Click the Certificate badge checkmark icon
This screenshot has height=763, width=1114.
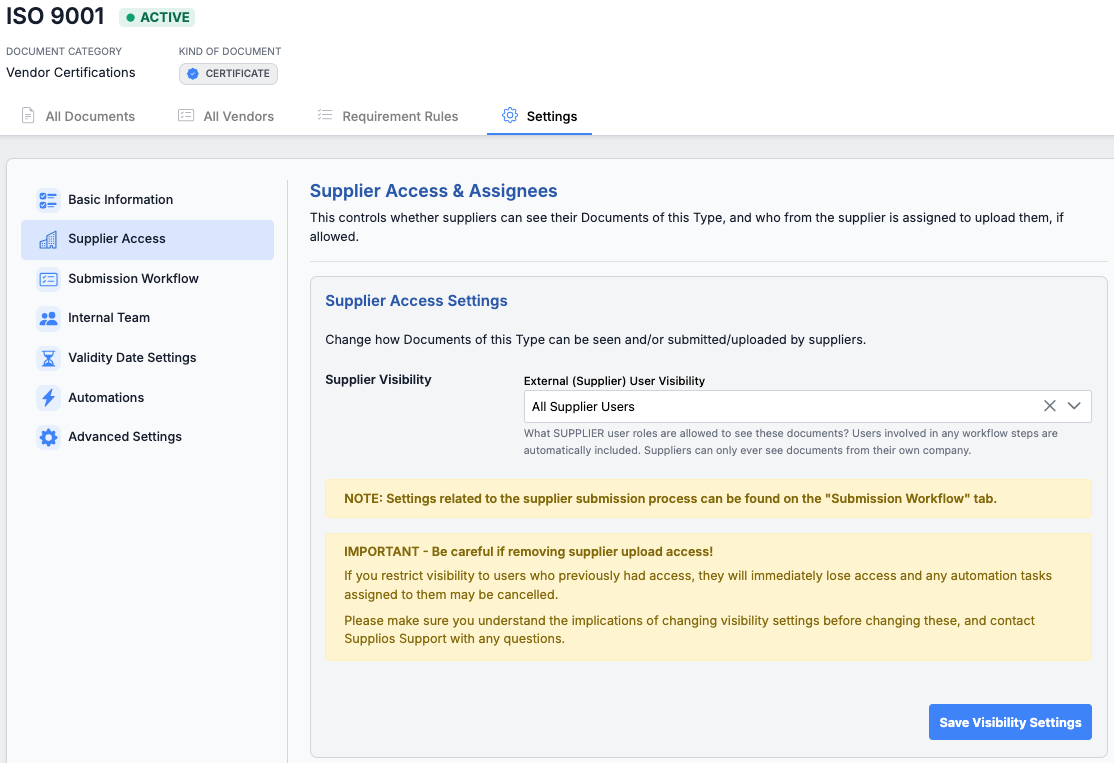(193, 74)
